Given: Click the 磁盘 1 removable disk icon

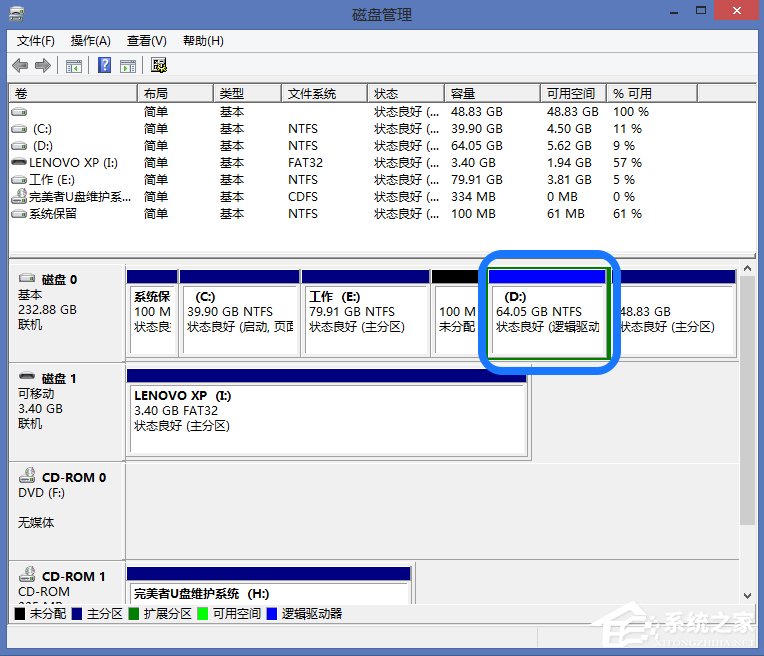Looking at the screenshot, I should point(27,376).
